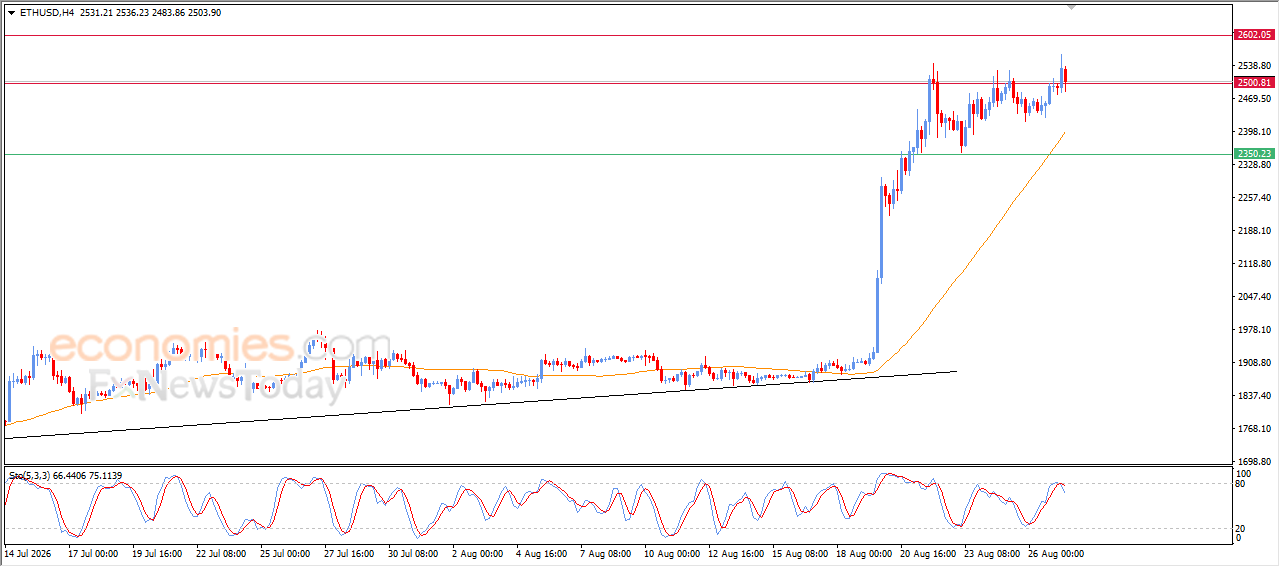Select the 2602.05 red price label
This screenshot has width=1280, height=567.
(1254, 35)
